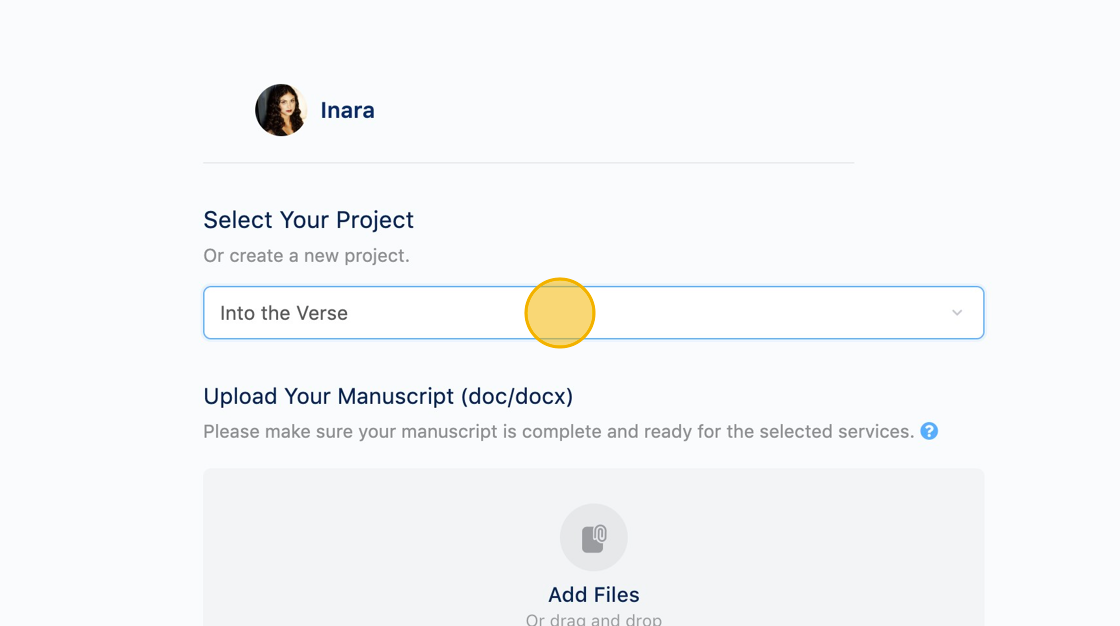The image size is (1120, 626).
Task: Click the manuscript readiness instruction text
Action: [559, 432]
